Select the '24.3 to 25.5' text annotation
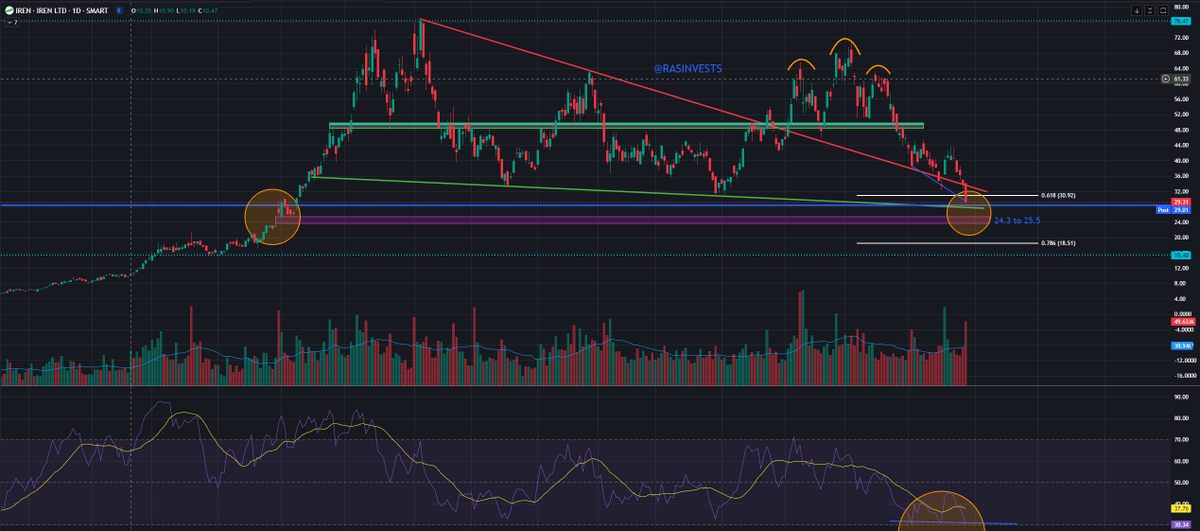 [1017, 219]
